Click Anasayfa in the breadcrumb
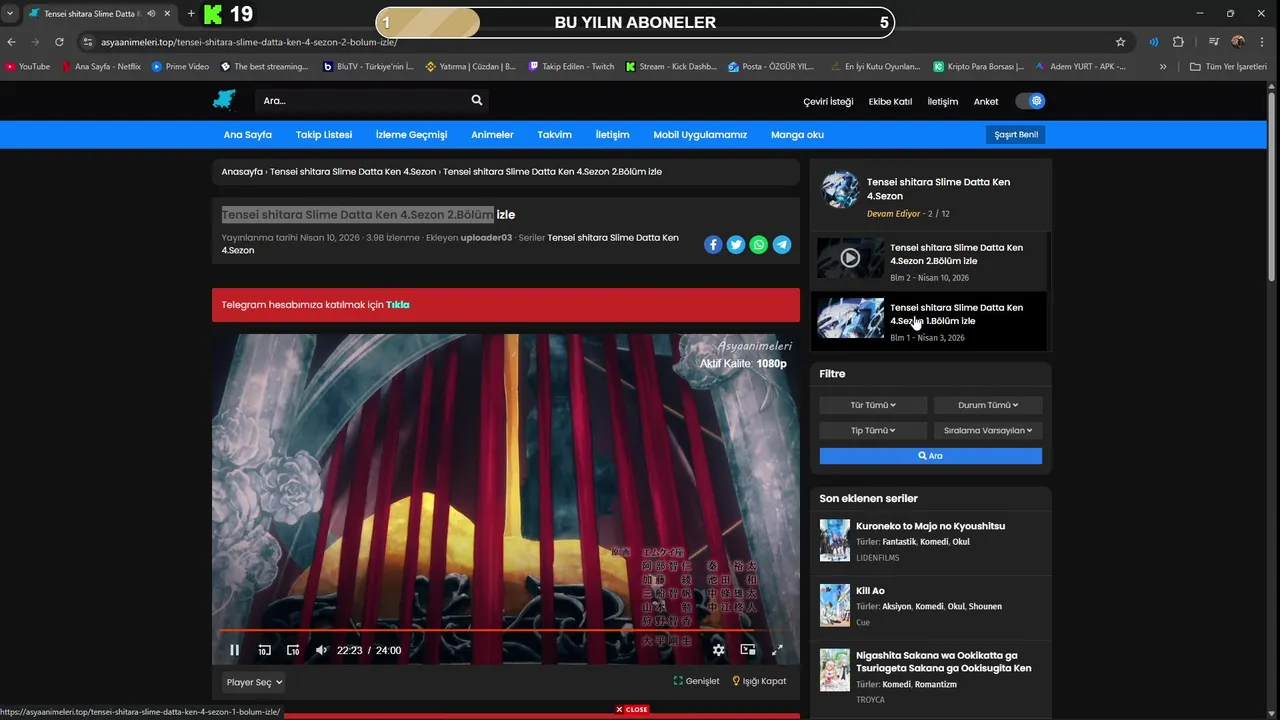The height and width of the screenshot is (720, 1280). click(x=242, y=172)
